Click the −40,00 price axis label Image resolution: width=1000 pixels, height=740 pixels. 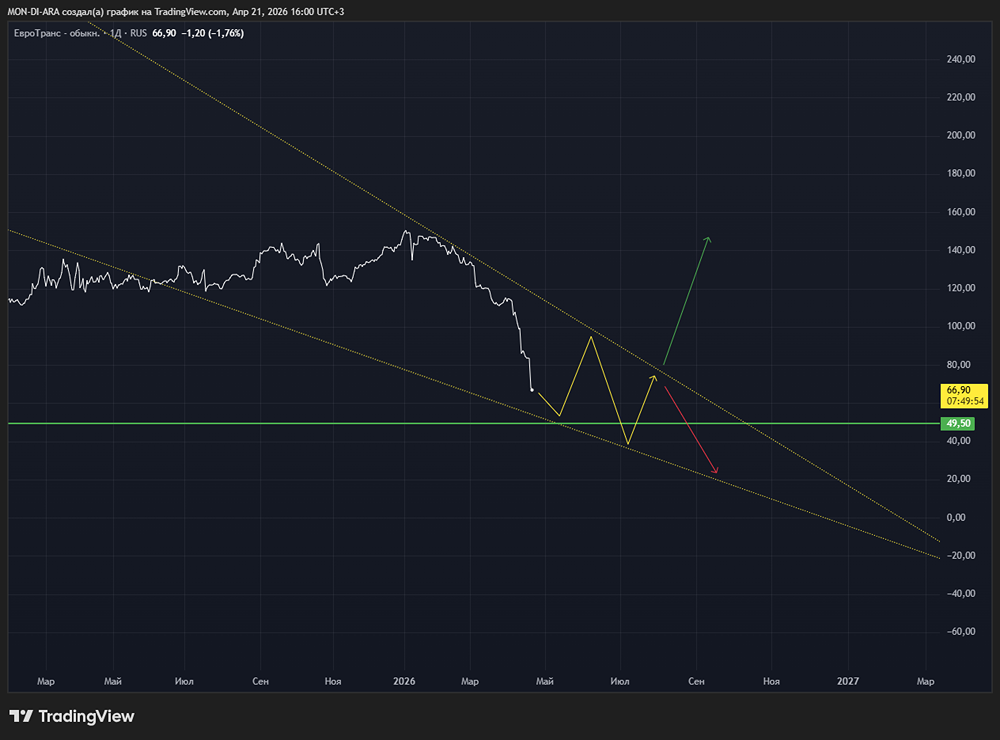coord(960,593)
